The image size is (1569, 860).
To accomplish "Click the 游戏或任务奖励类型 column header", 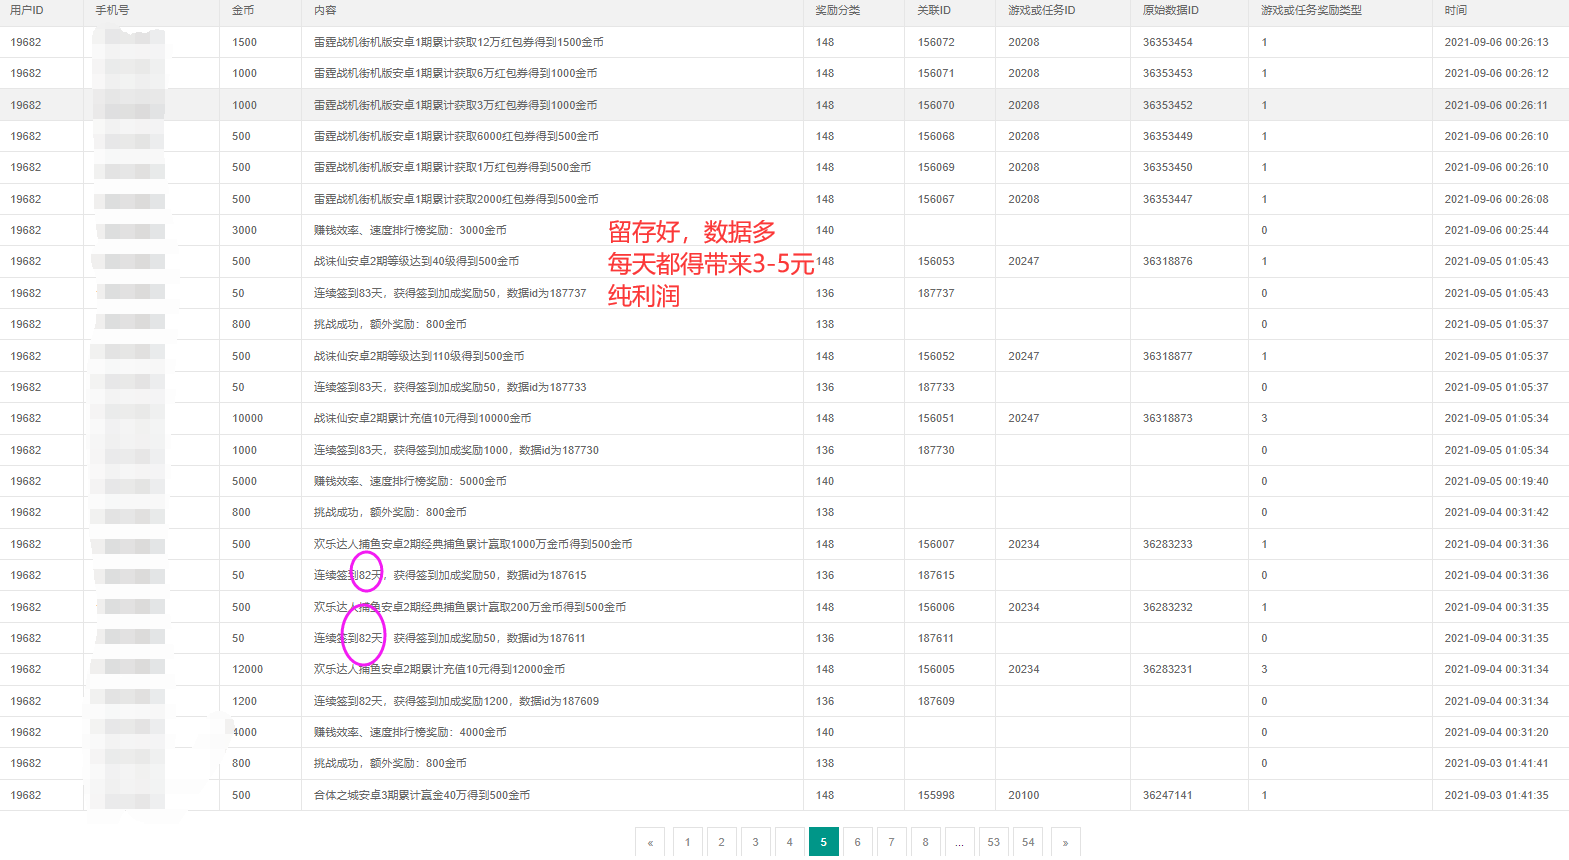I will click(x=1310, y=10).
